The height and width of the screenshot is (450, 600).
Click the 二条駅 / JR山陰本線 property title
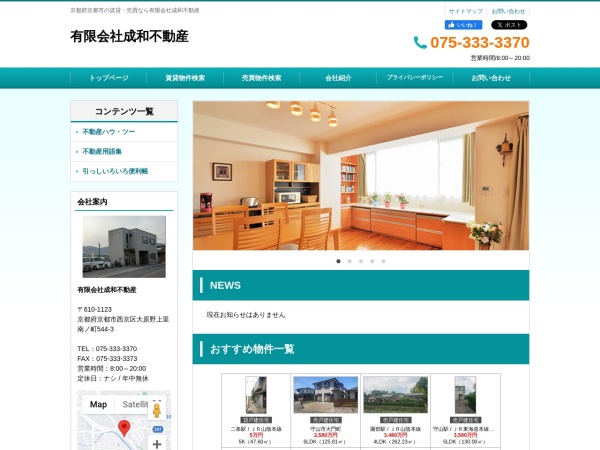click(256, 429)
